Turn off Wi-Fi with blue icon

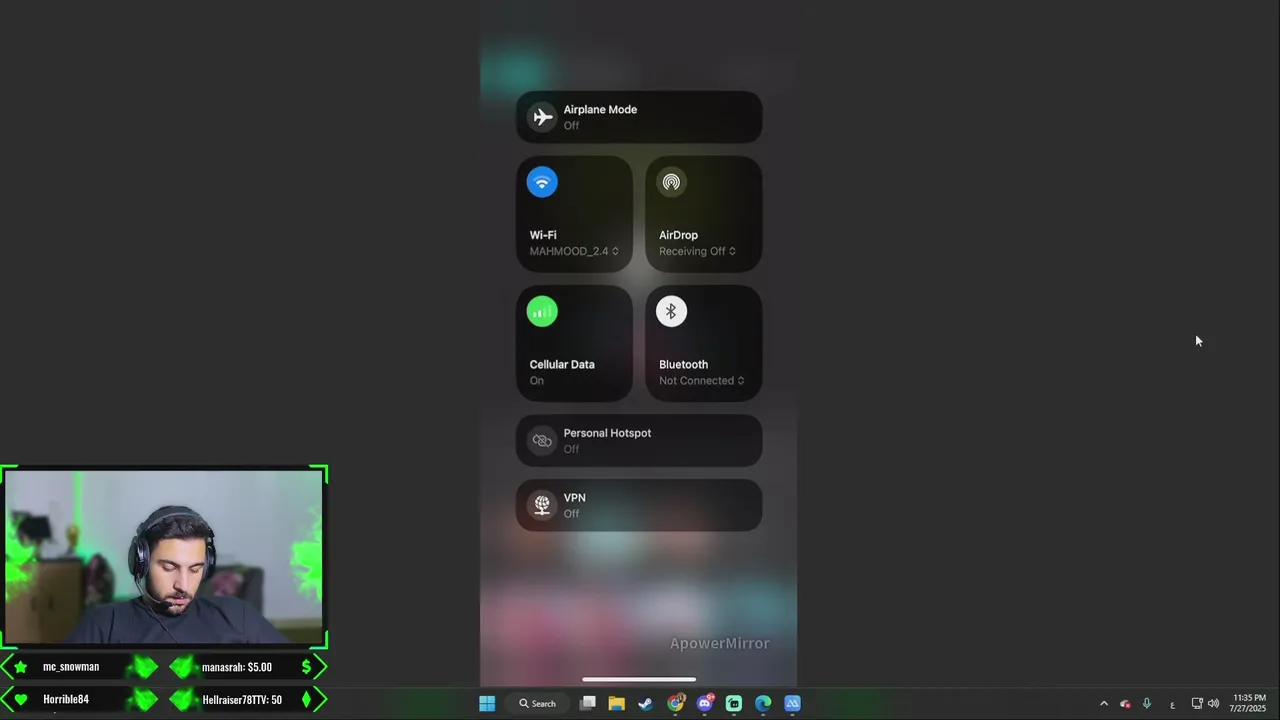tap(542, 182)
